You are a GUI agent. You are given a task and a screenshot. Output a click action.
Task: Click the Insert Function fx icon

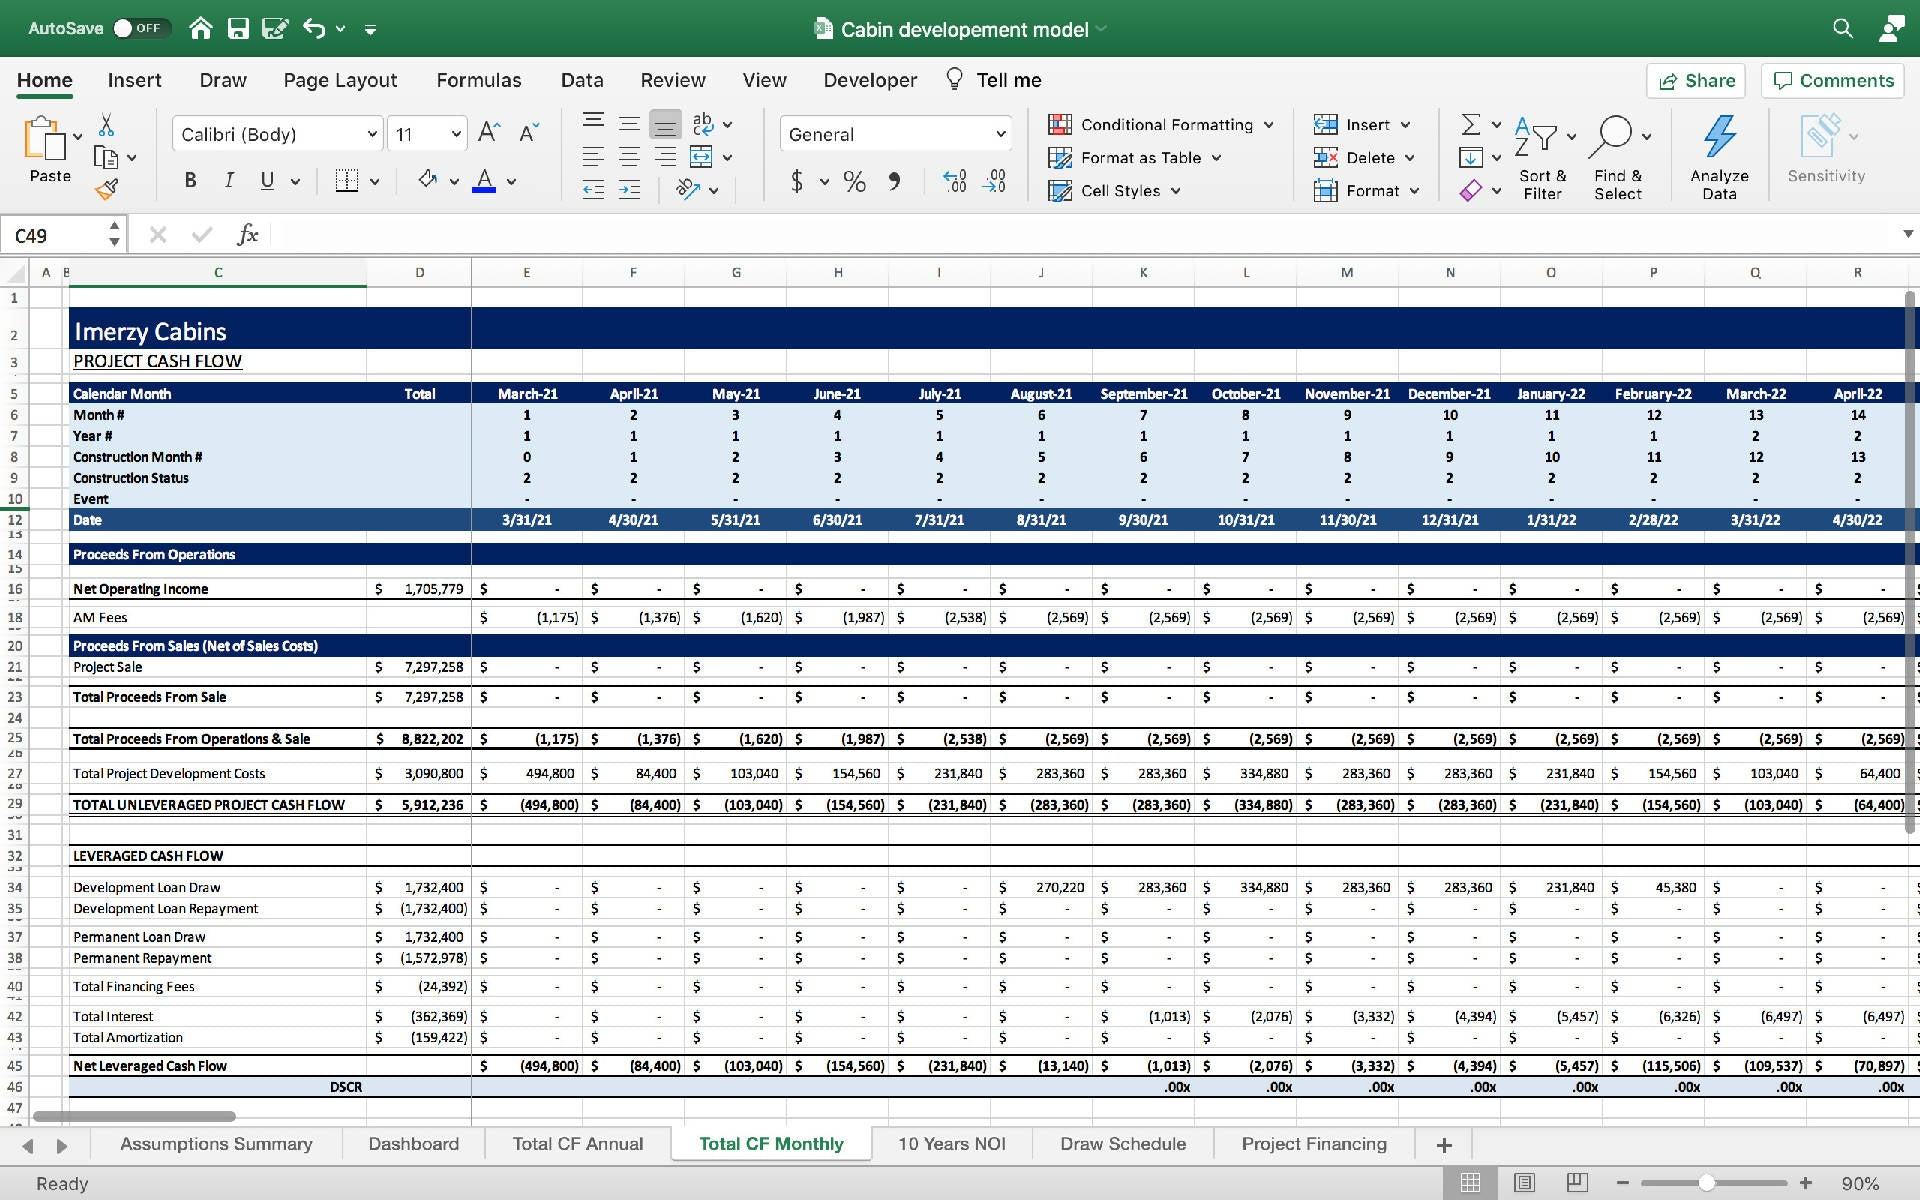247,235
